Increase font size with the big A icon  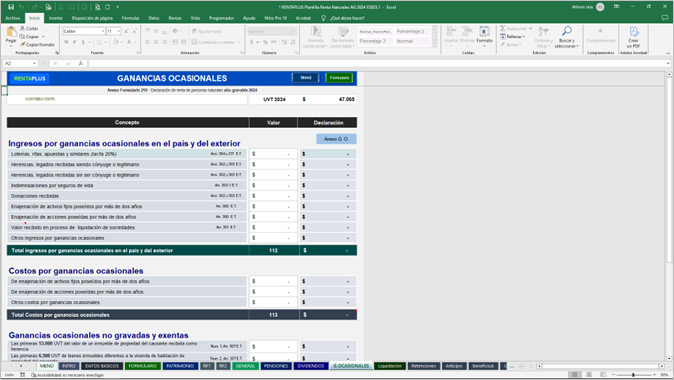tap(126, 31)
